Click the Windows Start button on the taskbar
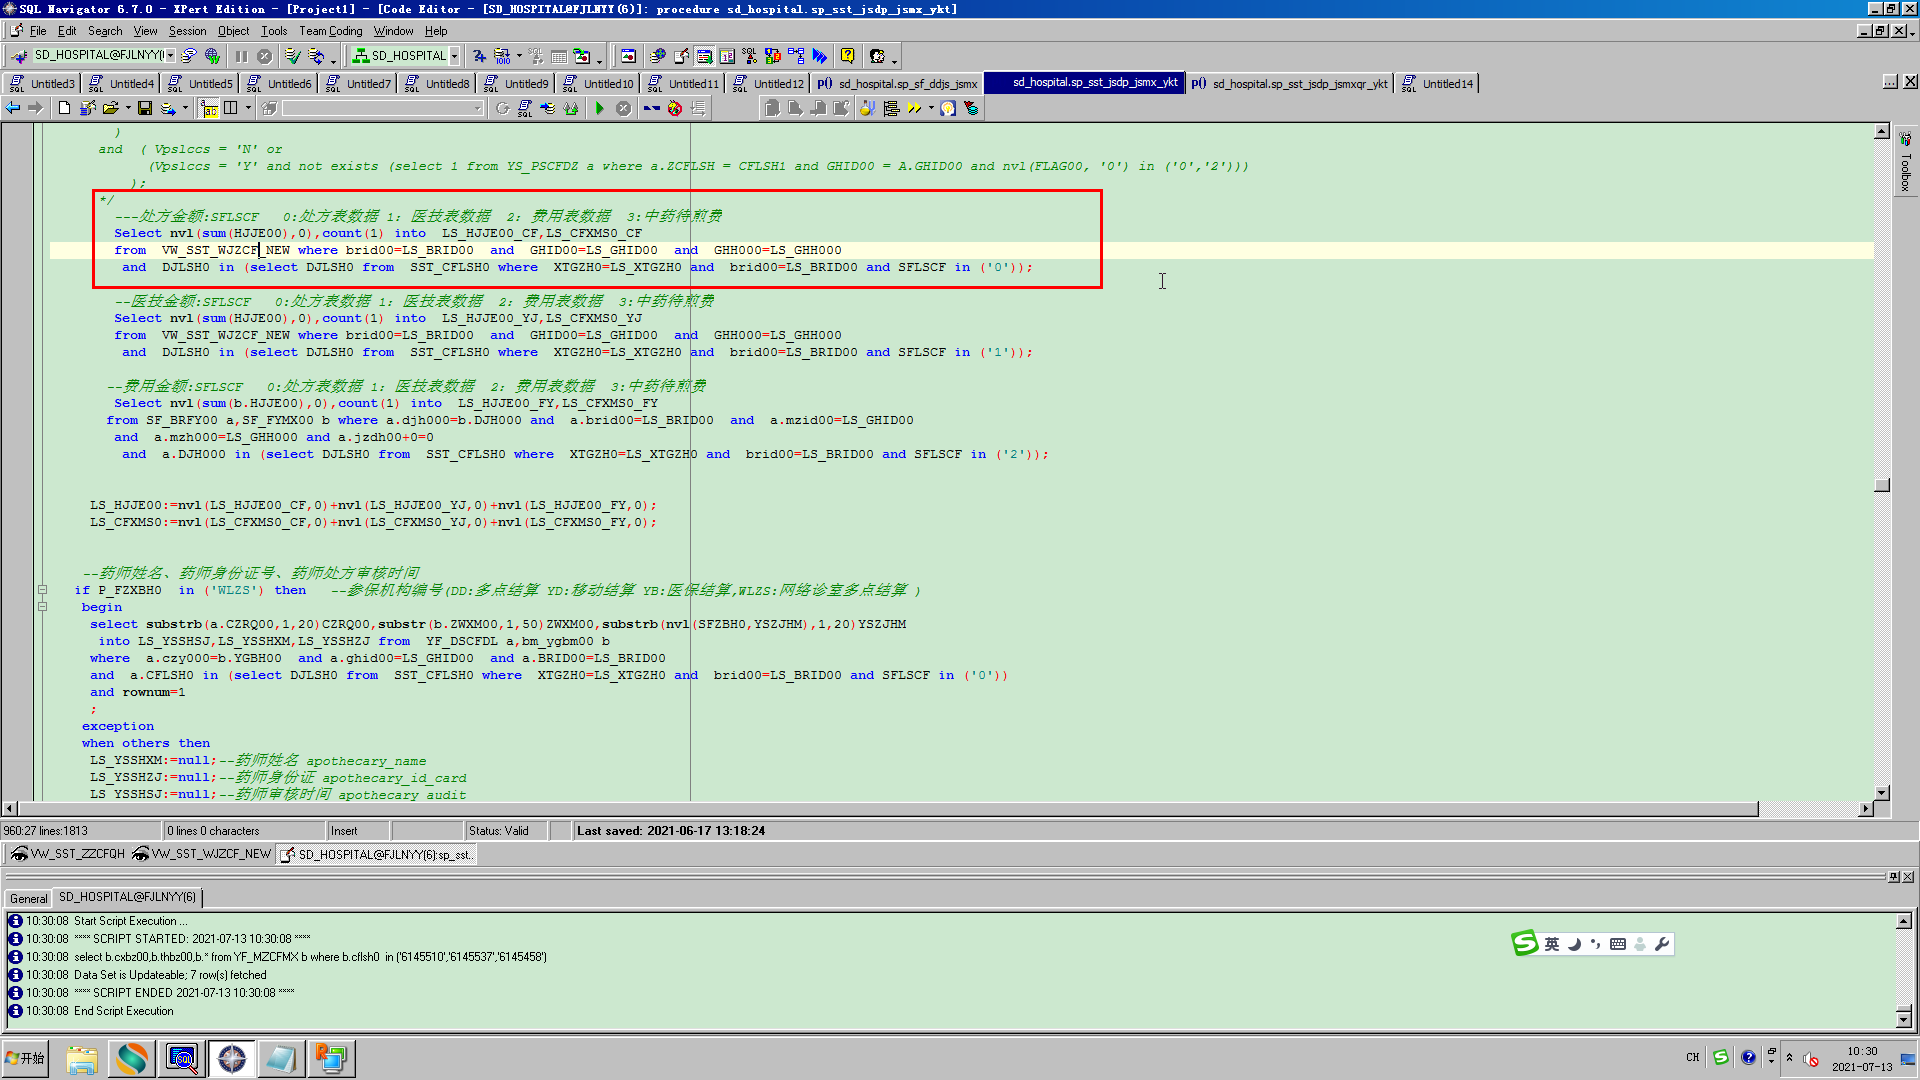 (26, 1058)
